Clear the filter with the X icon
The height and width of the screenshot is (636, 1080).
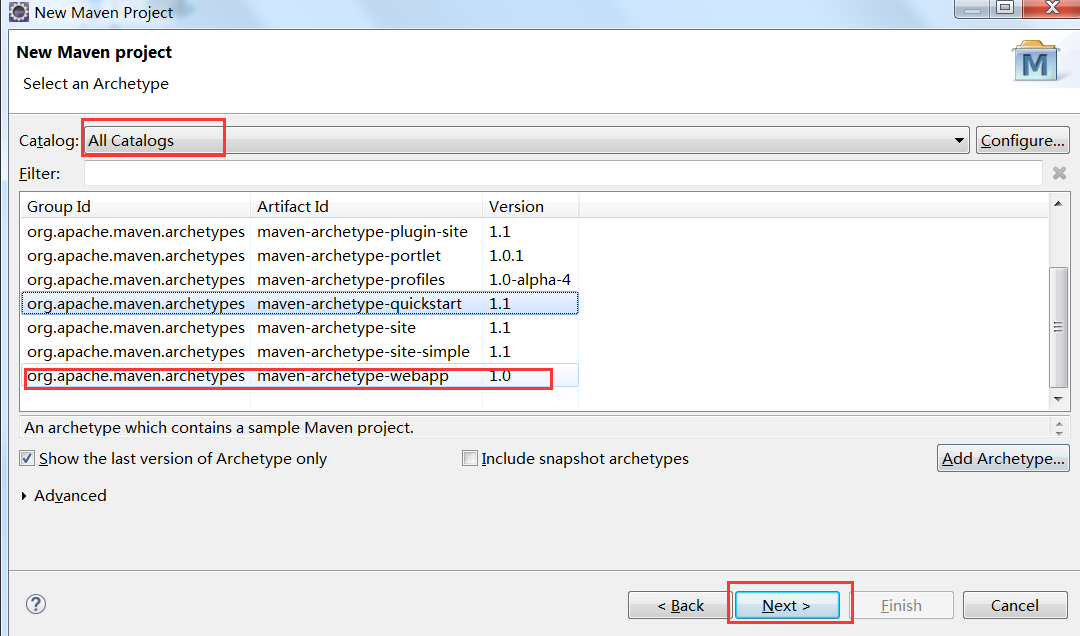click(1059, 173)
